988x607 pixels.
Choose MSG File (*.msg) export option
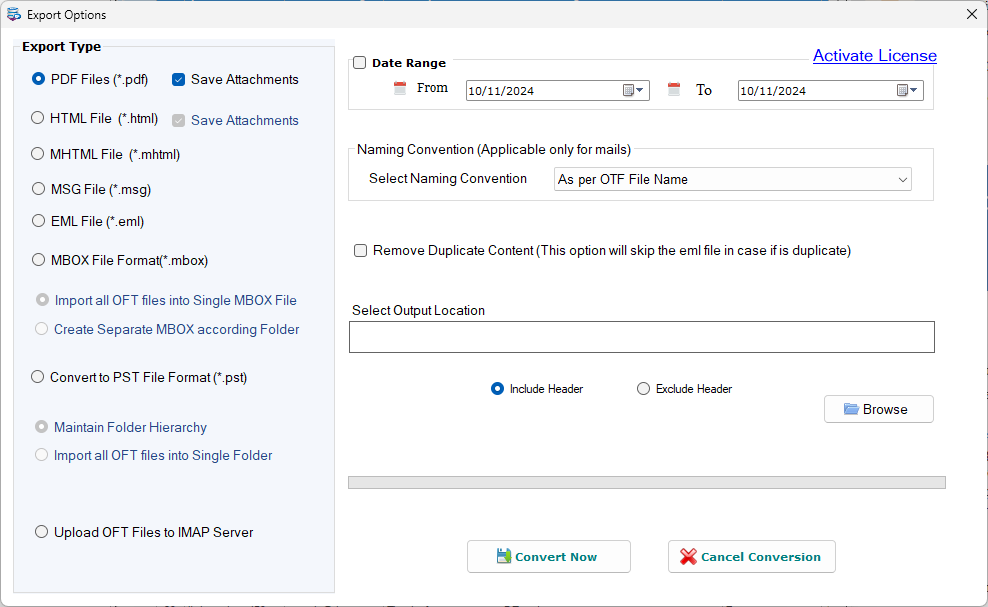(38, 188)
